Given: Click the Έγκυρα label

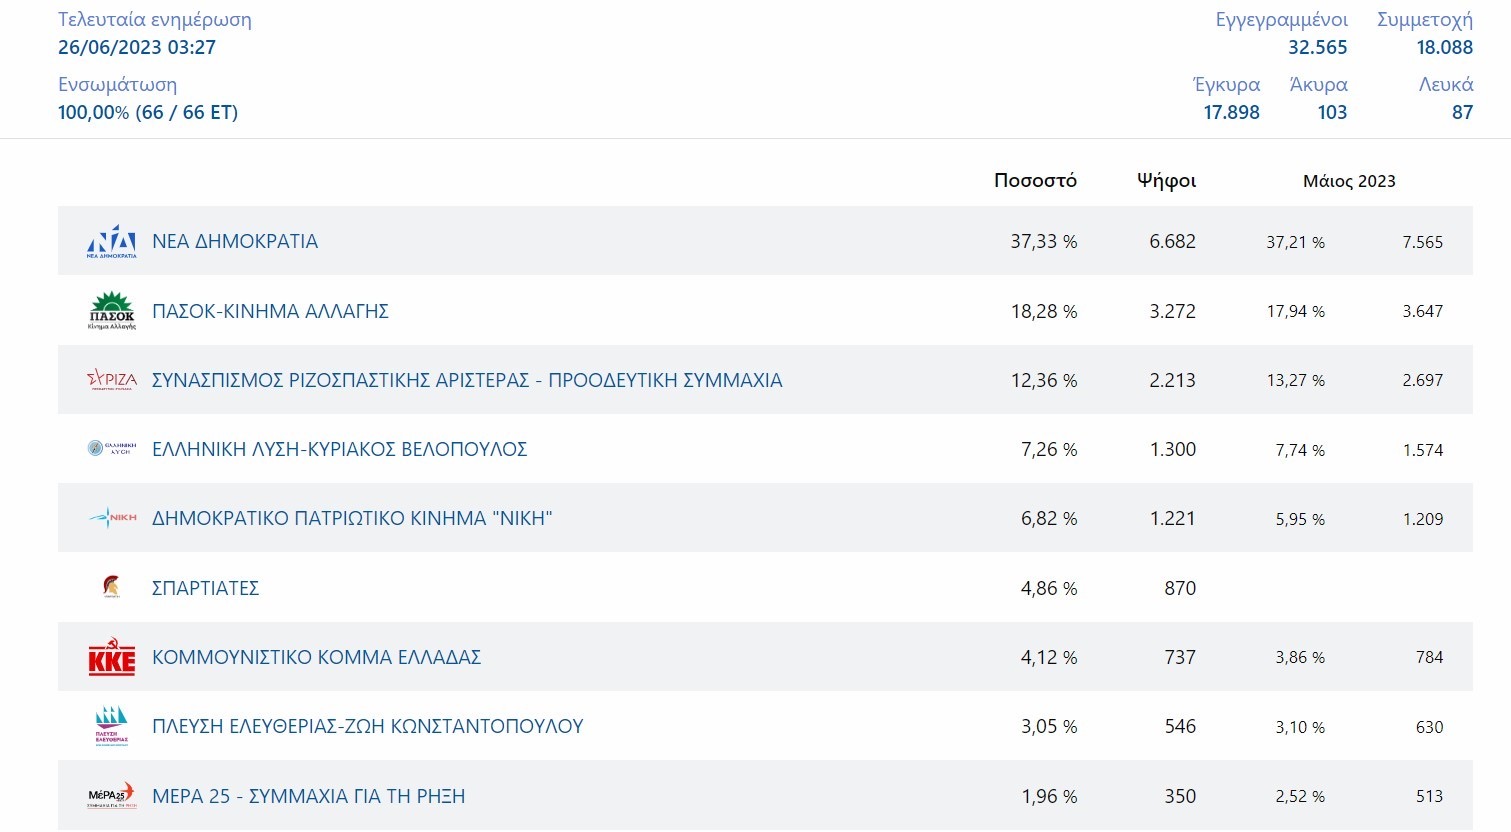Looking at the screenshot, I should 1226,85.
